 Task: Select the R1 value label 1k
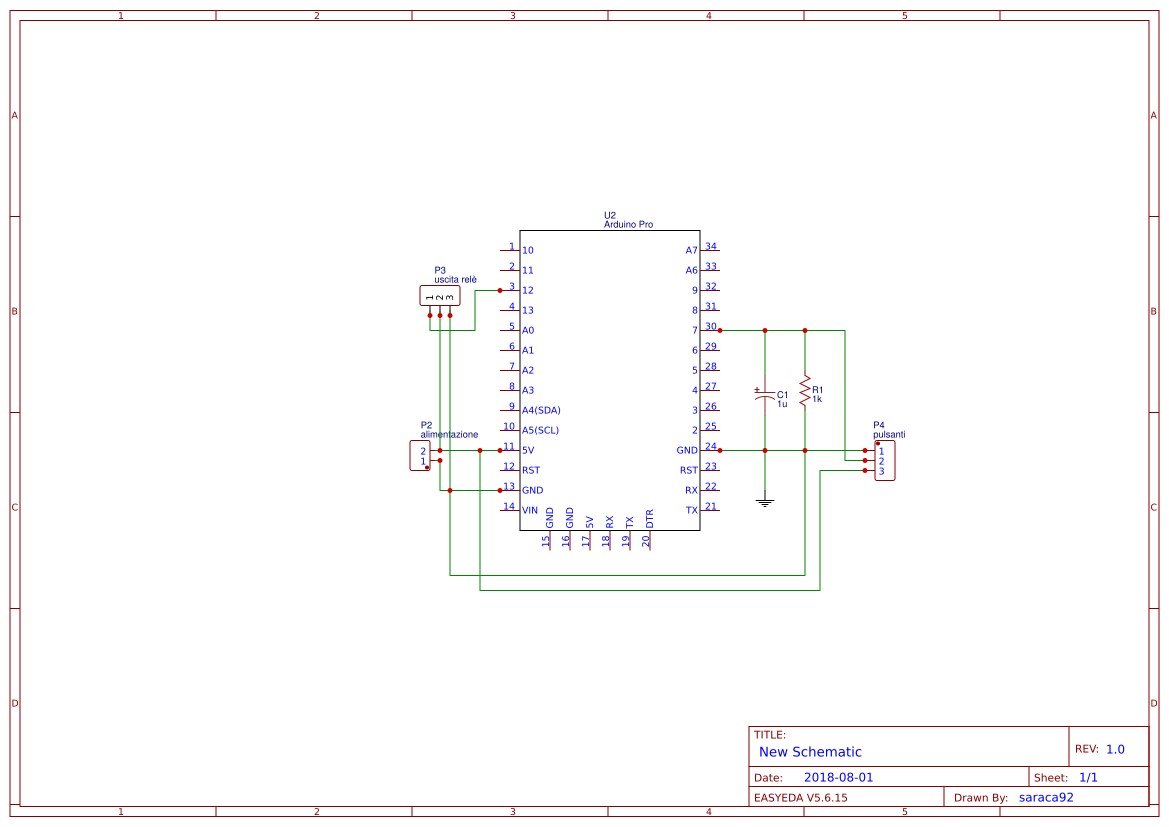click(816, 398)
